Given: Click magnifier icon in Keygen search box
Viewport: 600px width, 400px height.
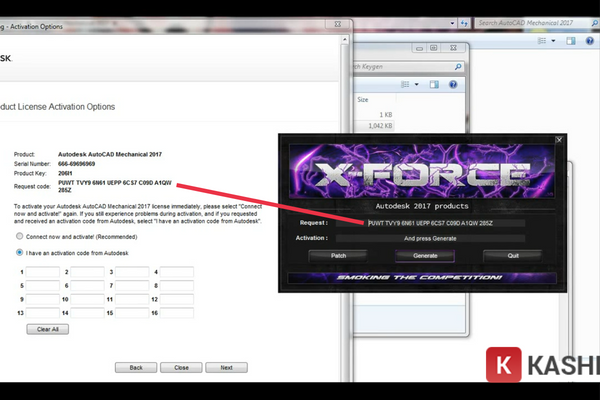Looking at the screenshot, I should click(458, 67).
